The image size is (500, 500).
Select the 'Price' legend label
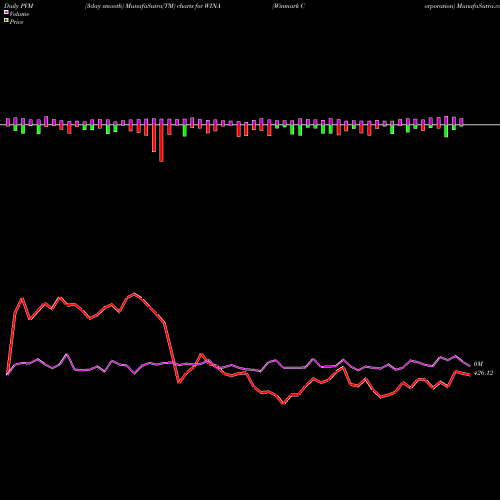(x=16, y=22)
